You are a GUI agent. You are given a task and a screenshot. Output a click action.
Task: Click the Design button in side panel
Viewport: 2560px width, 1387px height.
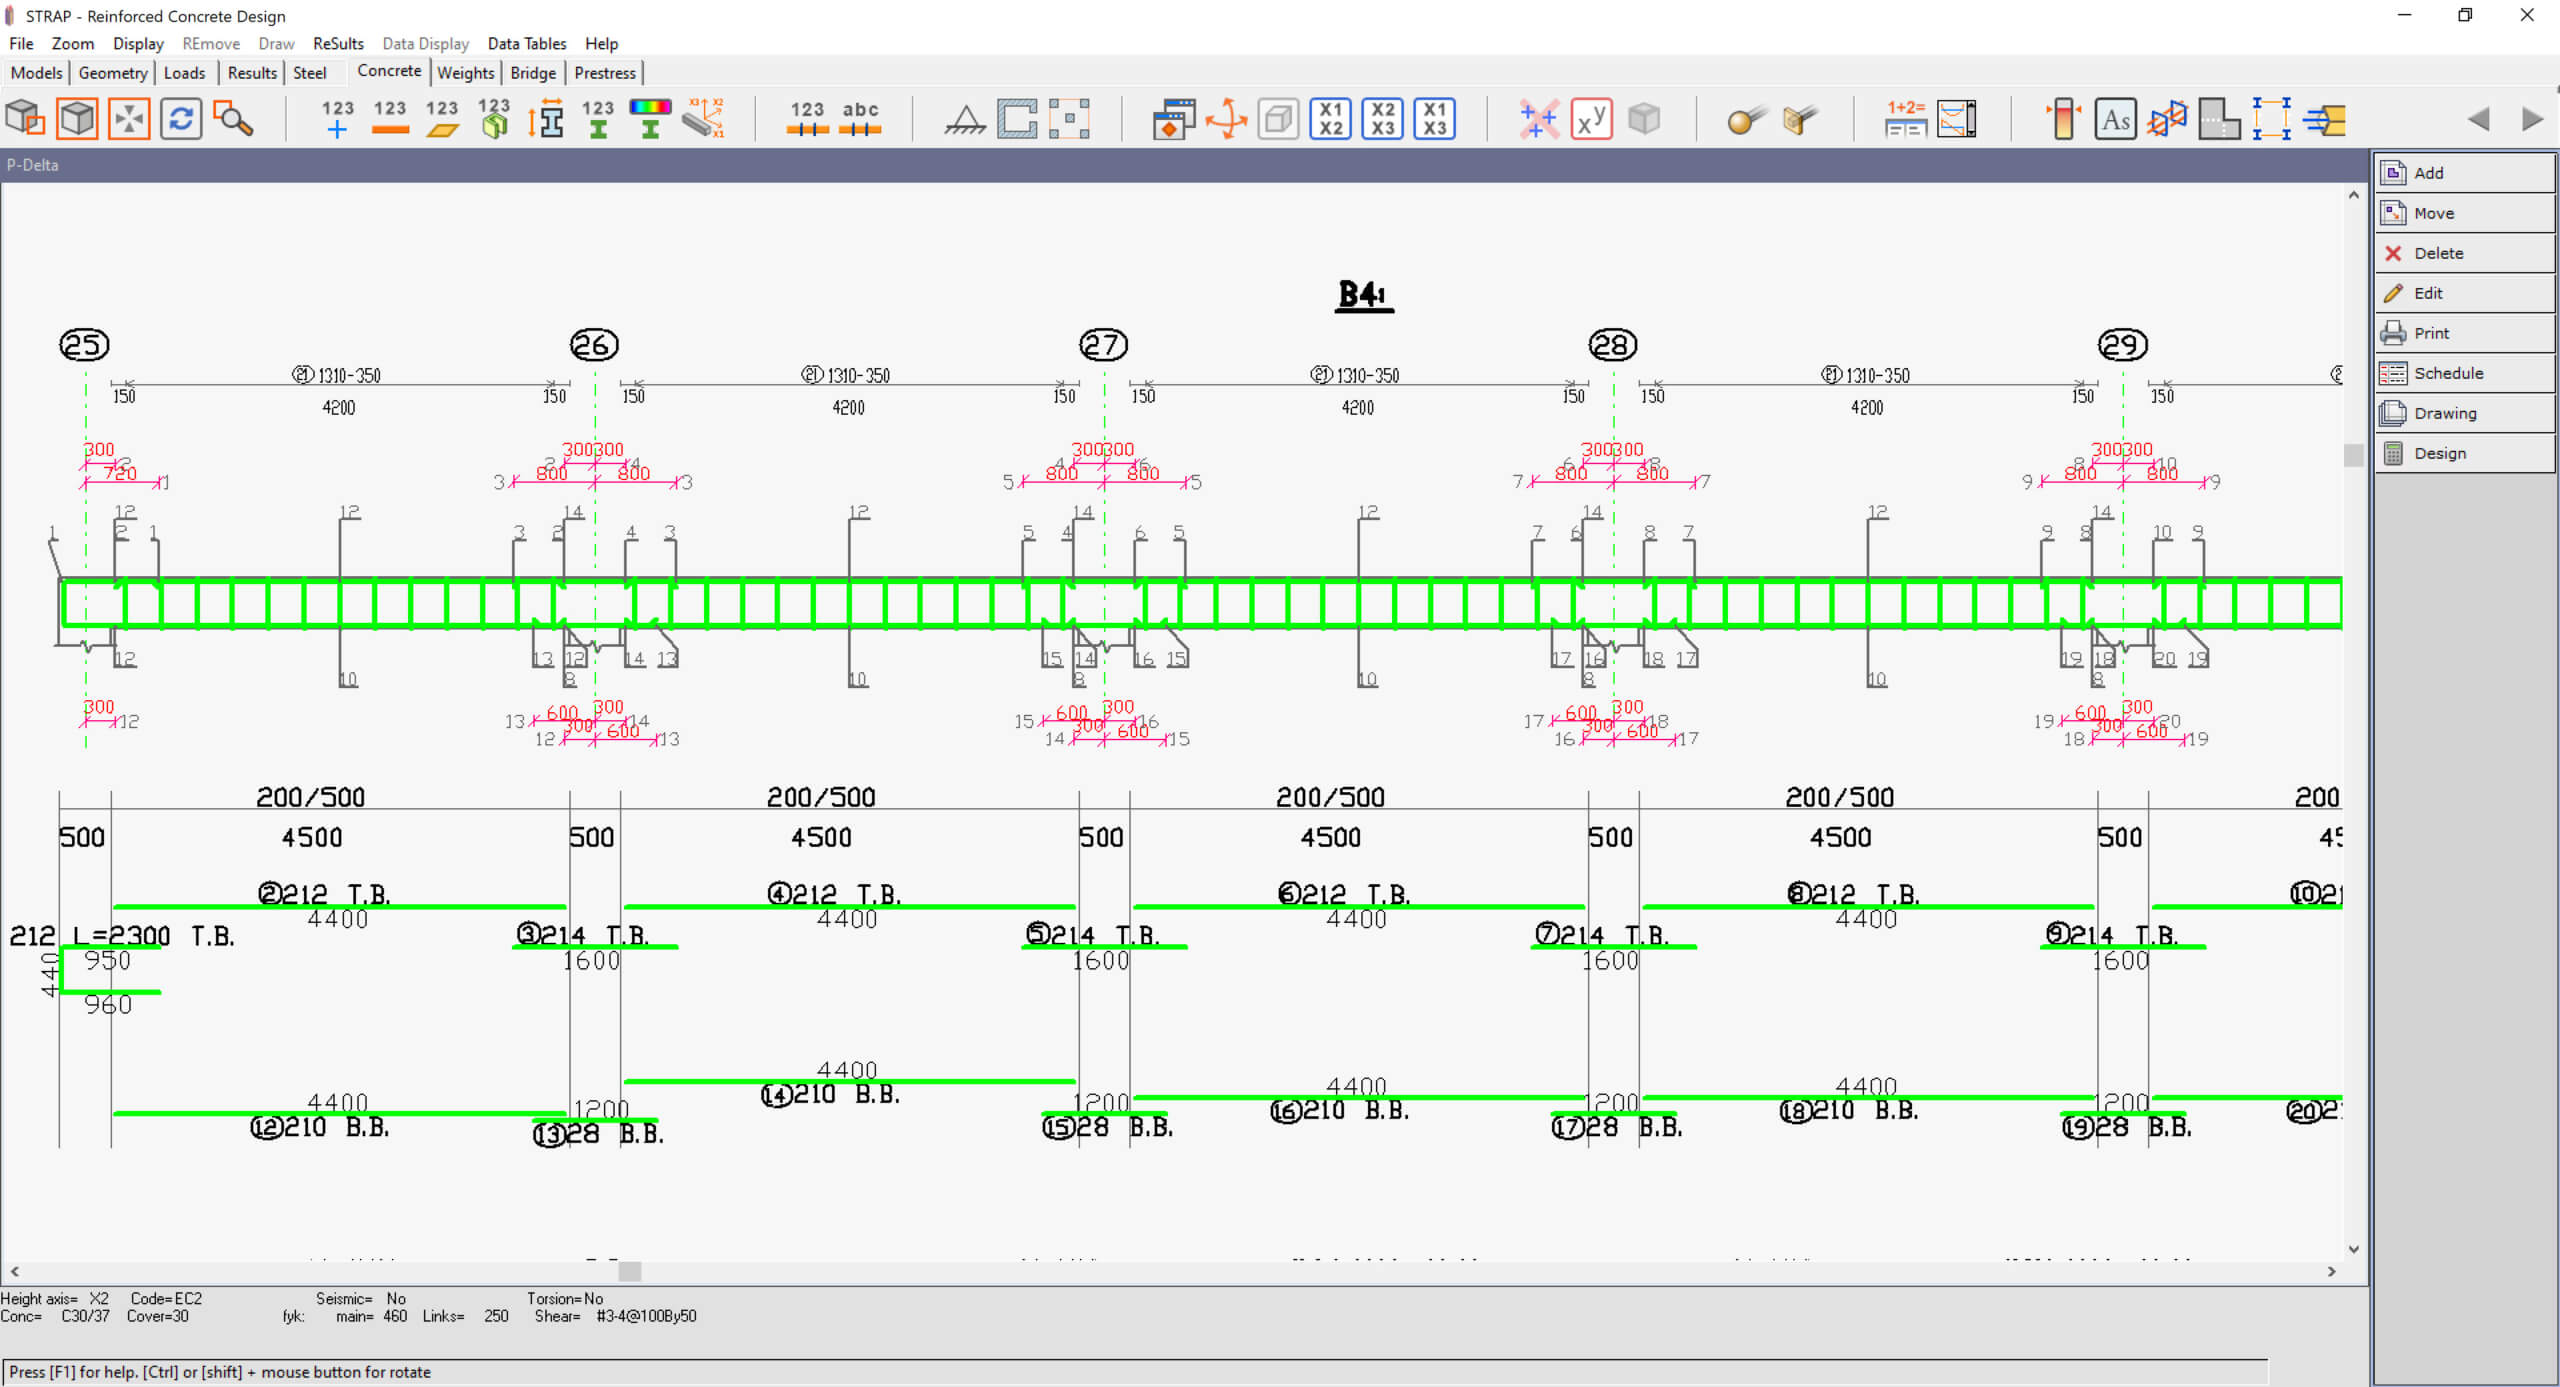[x=2440, y=453]
